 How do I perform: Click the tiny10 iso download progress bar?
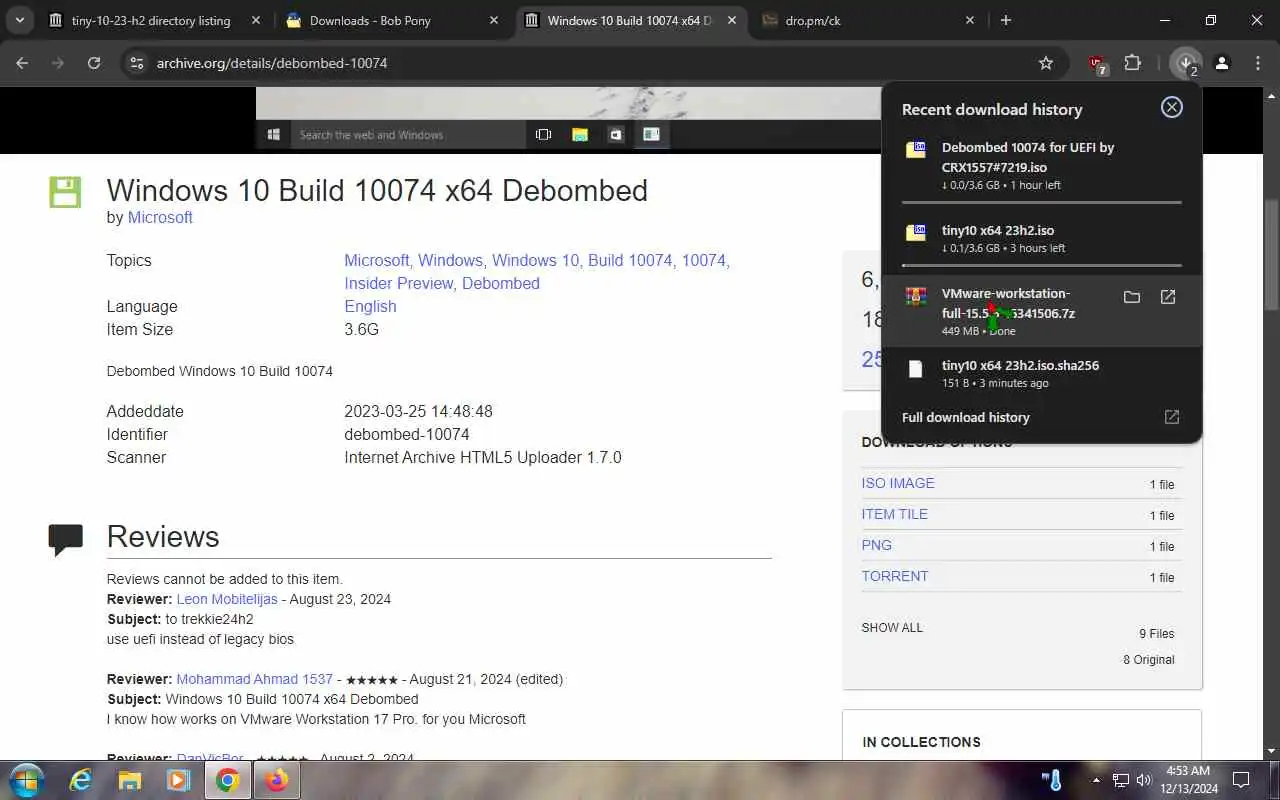(1041, 266)
